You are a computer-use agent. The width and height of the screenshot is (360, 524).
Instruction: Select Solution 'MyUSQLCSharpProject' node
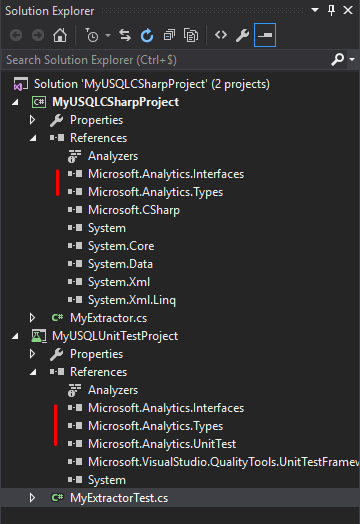[x=152, y=84]
